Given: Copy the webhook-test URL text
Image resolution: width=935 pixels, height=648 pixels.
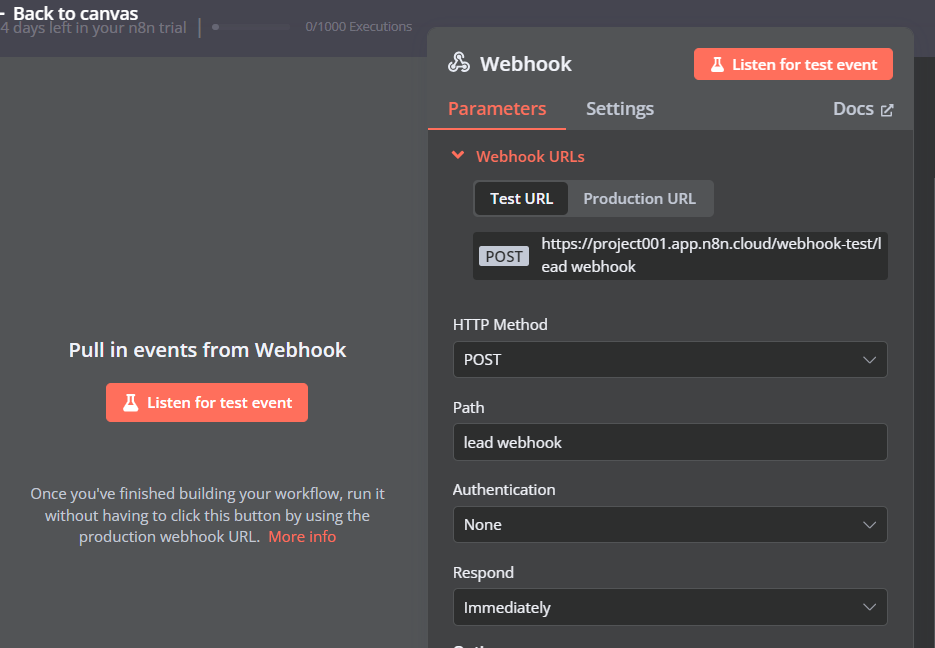Looking at the screenshot, I should tap(711, 255).
